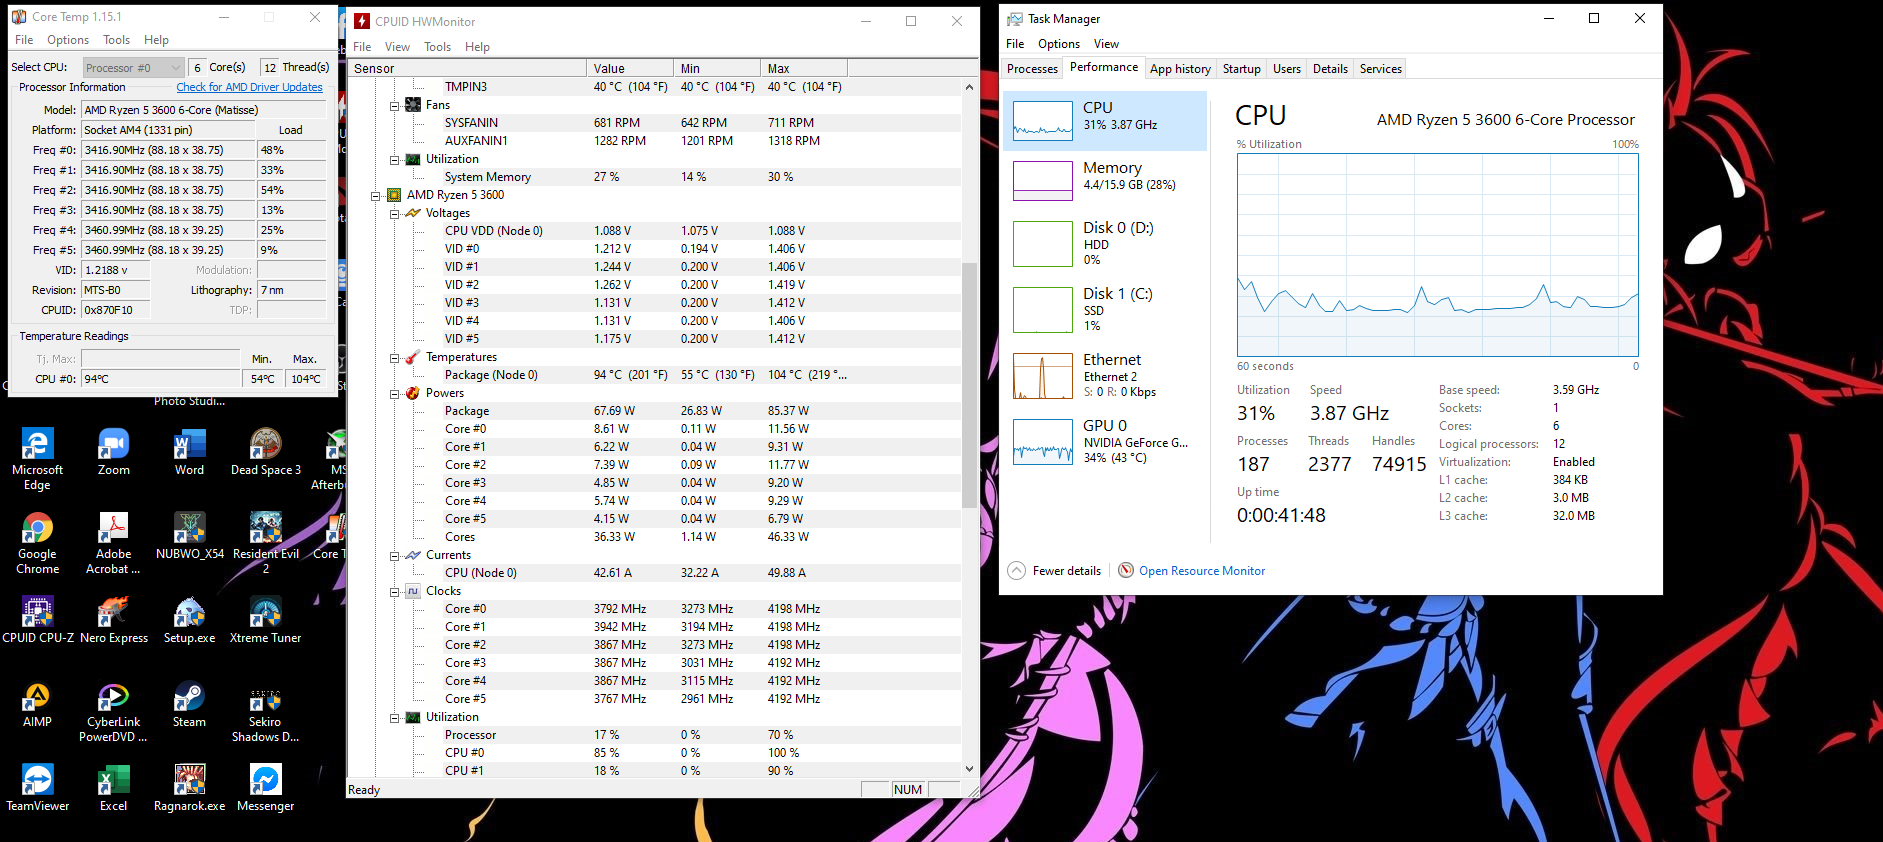Select the Memory panel in Task Manager
The image size is (1883, 842).
coord(1105,181)
